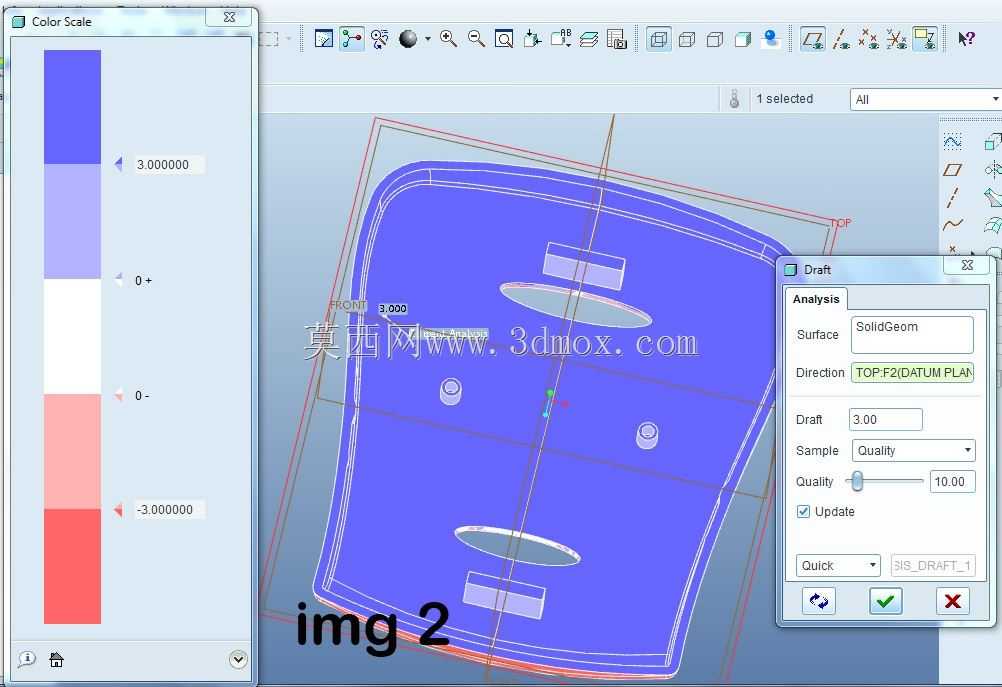Click the Repeat analysis arrows button

click(819, 601)
